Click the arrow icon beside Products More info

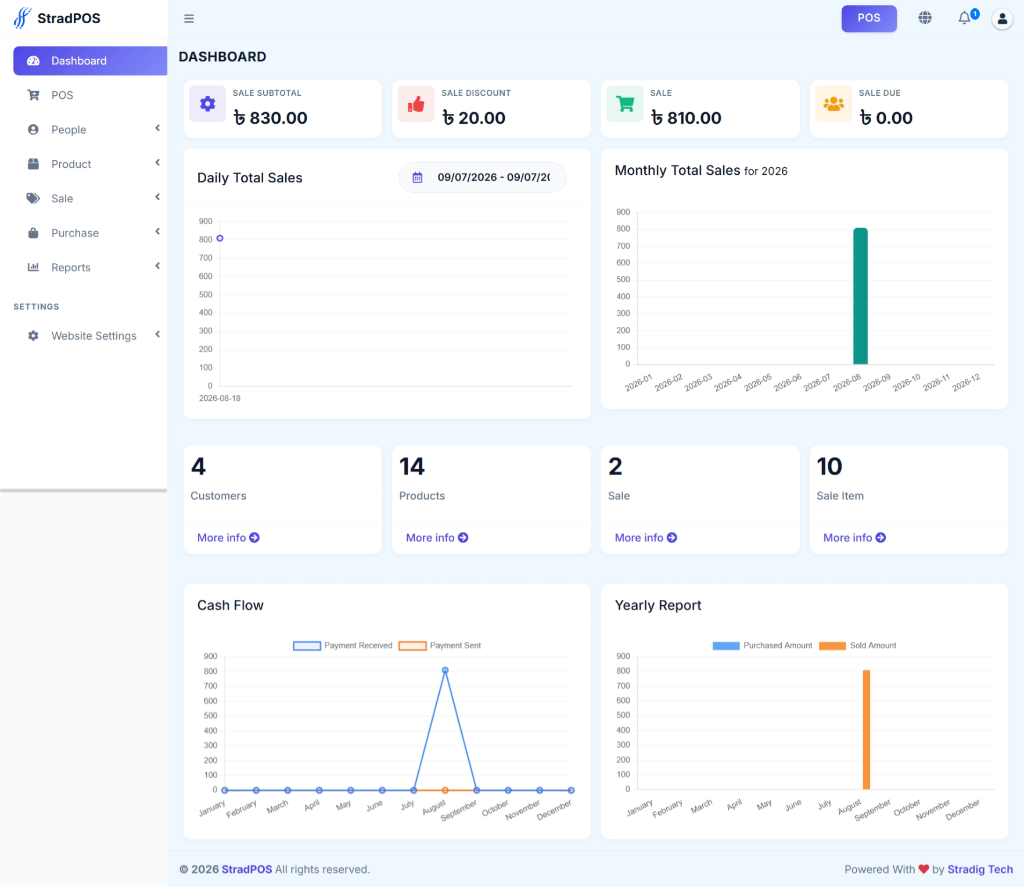463,538
